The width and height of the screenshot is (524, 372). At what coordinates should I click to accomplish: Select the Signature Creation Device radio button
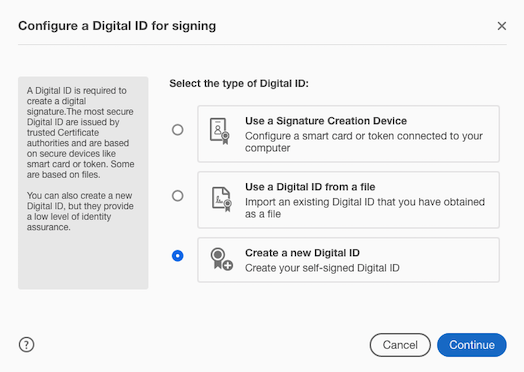[x=177, y=130]
